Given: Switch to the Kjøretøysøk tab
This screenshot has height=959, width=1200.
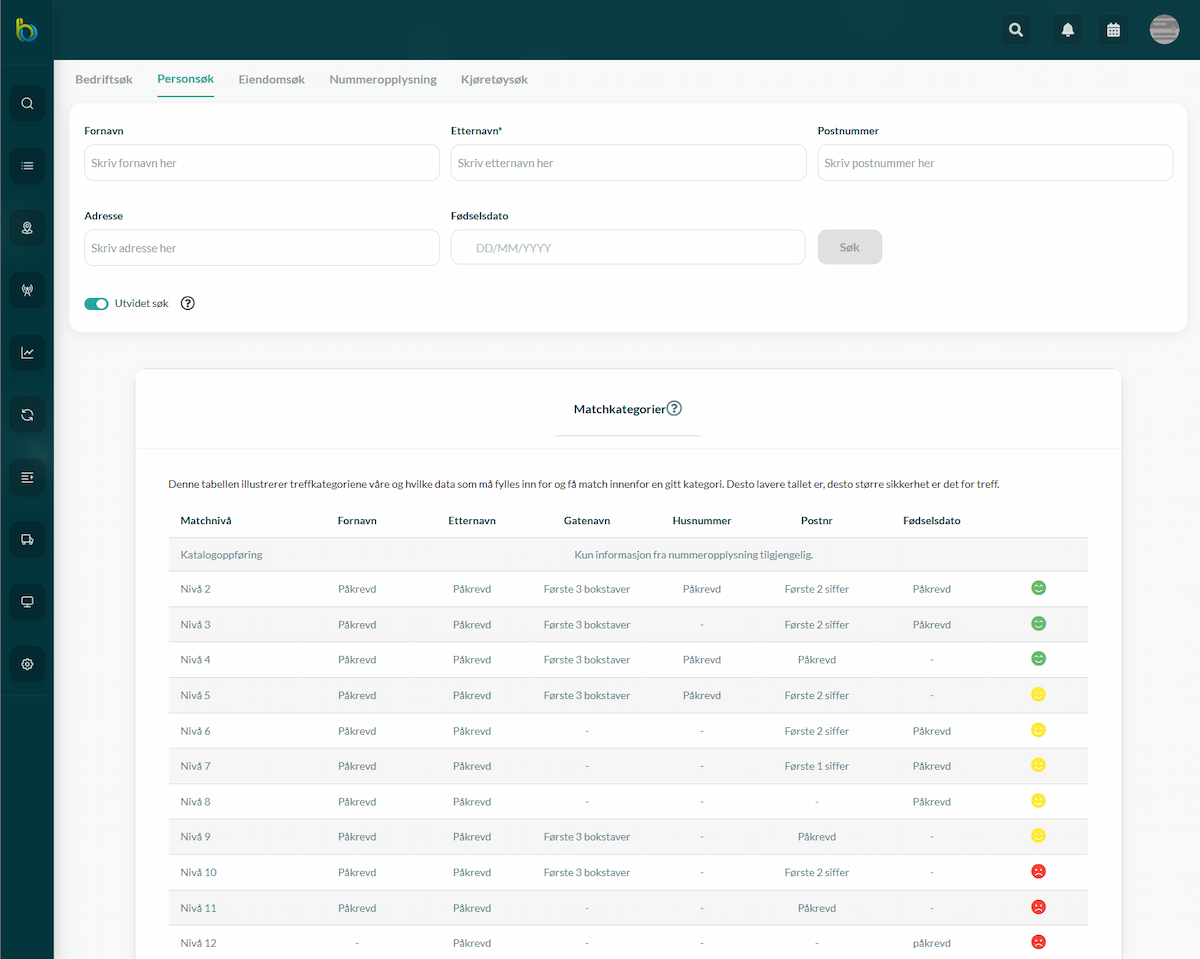Looking at the screenshot, I should 494,79.
